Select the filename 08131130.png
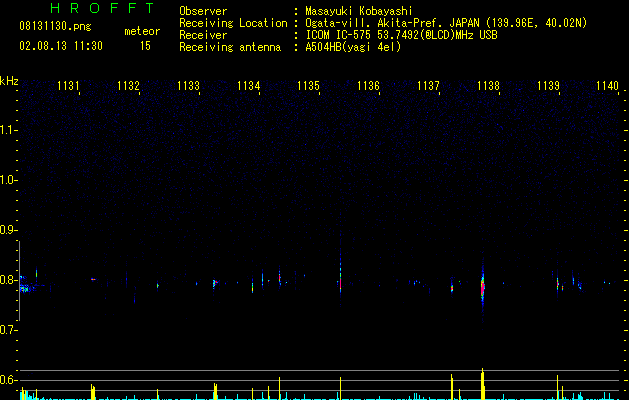Image resolution: width=629 pixels, height=400 pixels. point(55,27)
